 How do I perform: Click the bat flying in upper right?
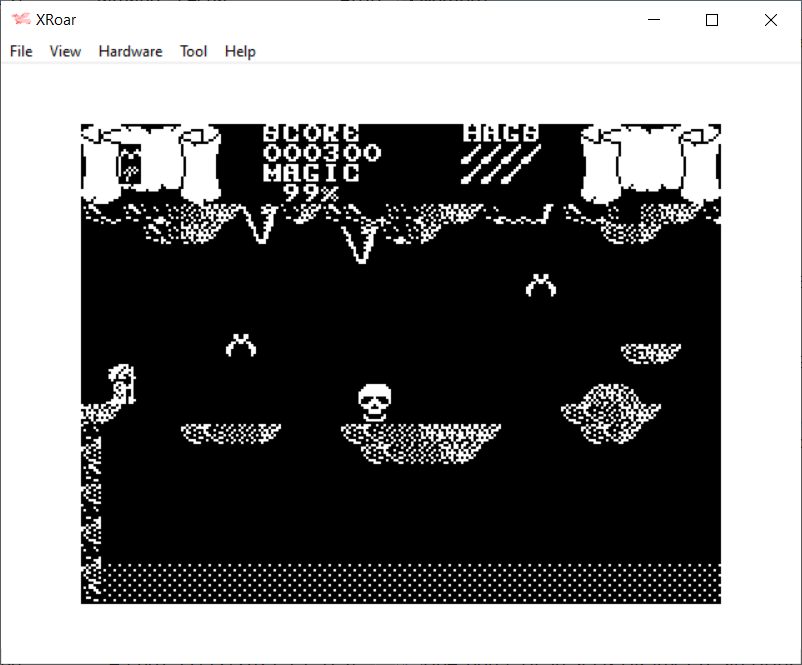pos(541,286)
